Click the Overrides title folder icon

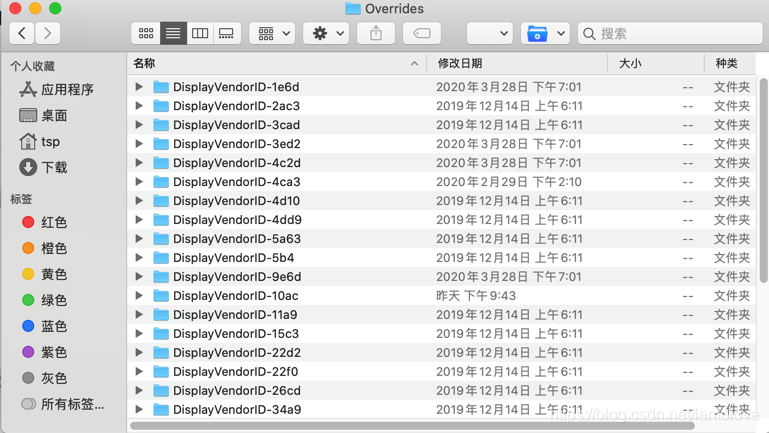point(353,8)
